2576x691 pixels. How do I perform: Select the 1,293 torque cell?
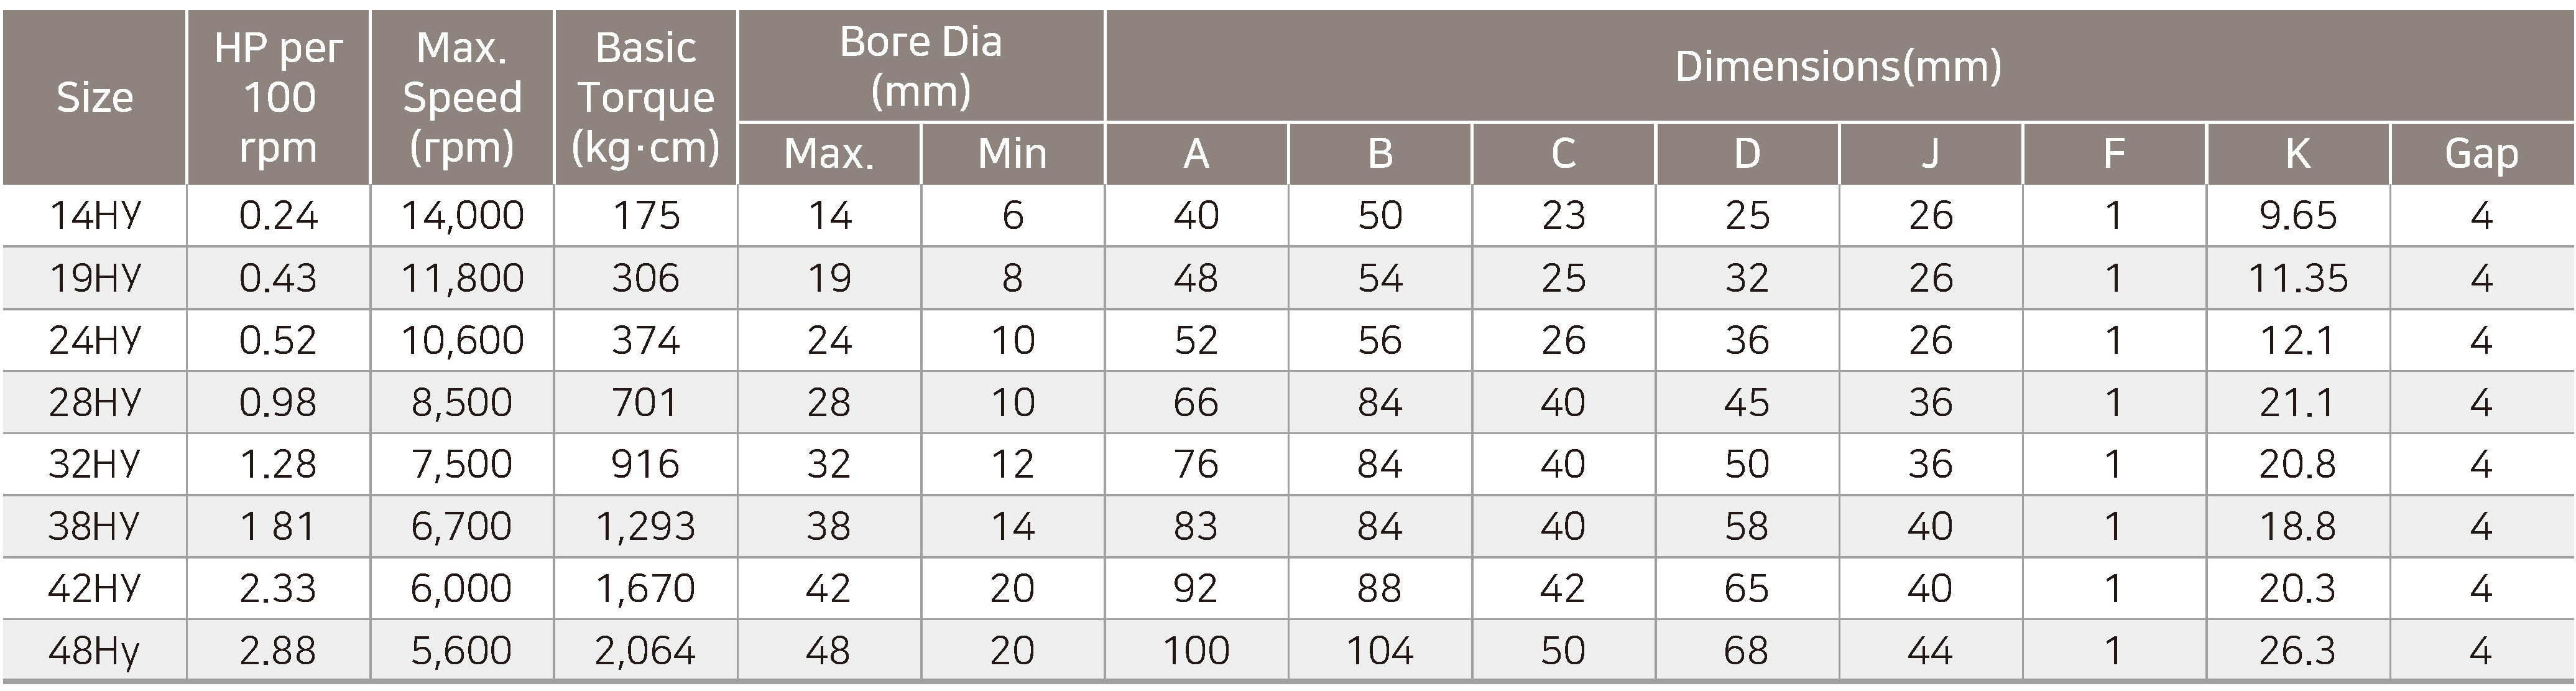646,526
